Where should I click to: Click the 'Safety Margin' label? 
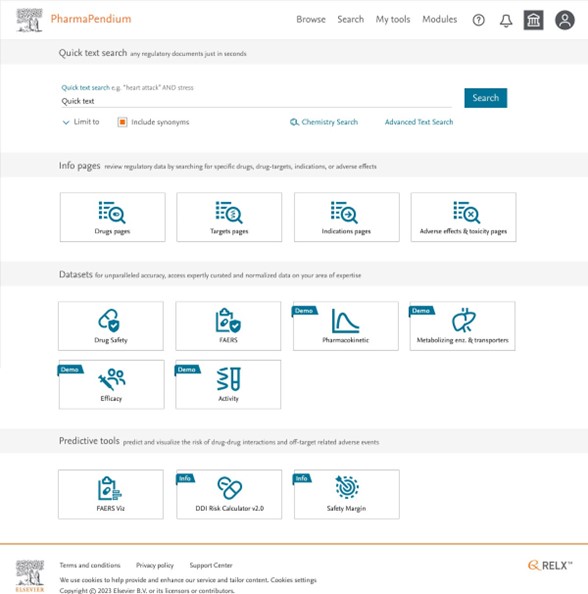click(346, 508)
